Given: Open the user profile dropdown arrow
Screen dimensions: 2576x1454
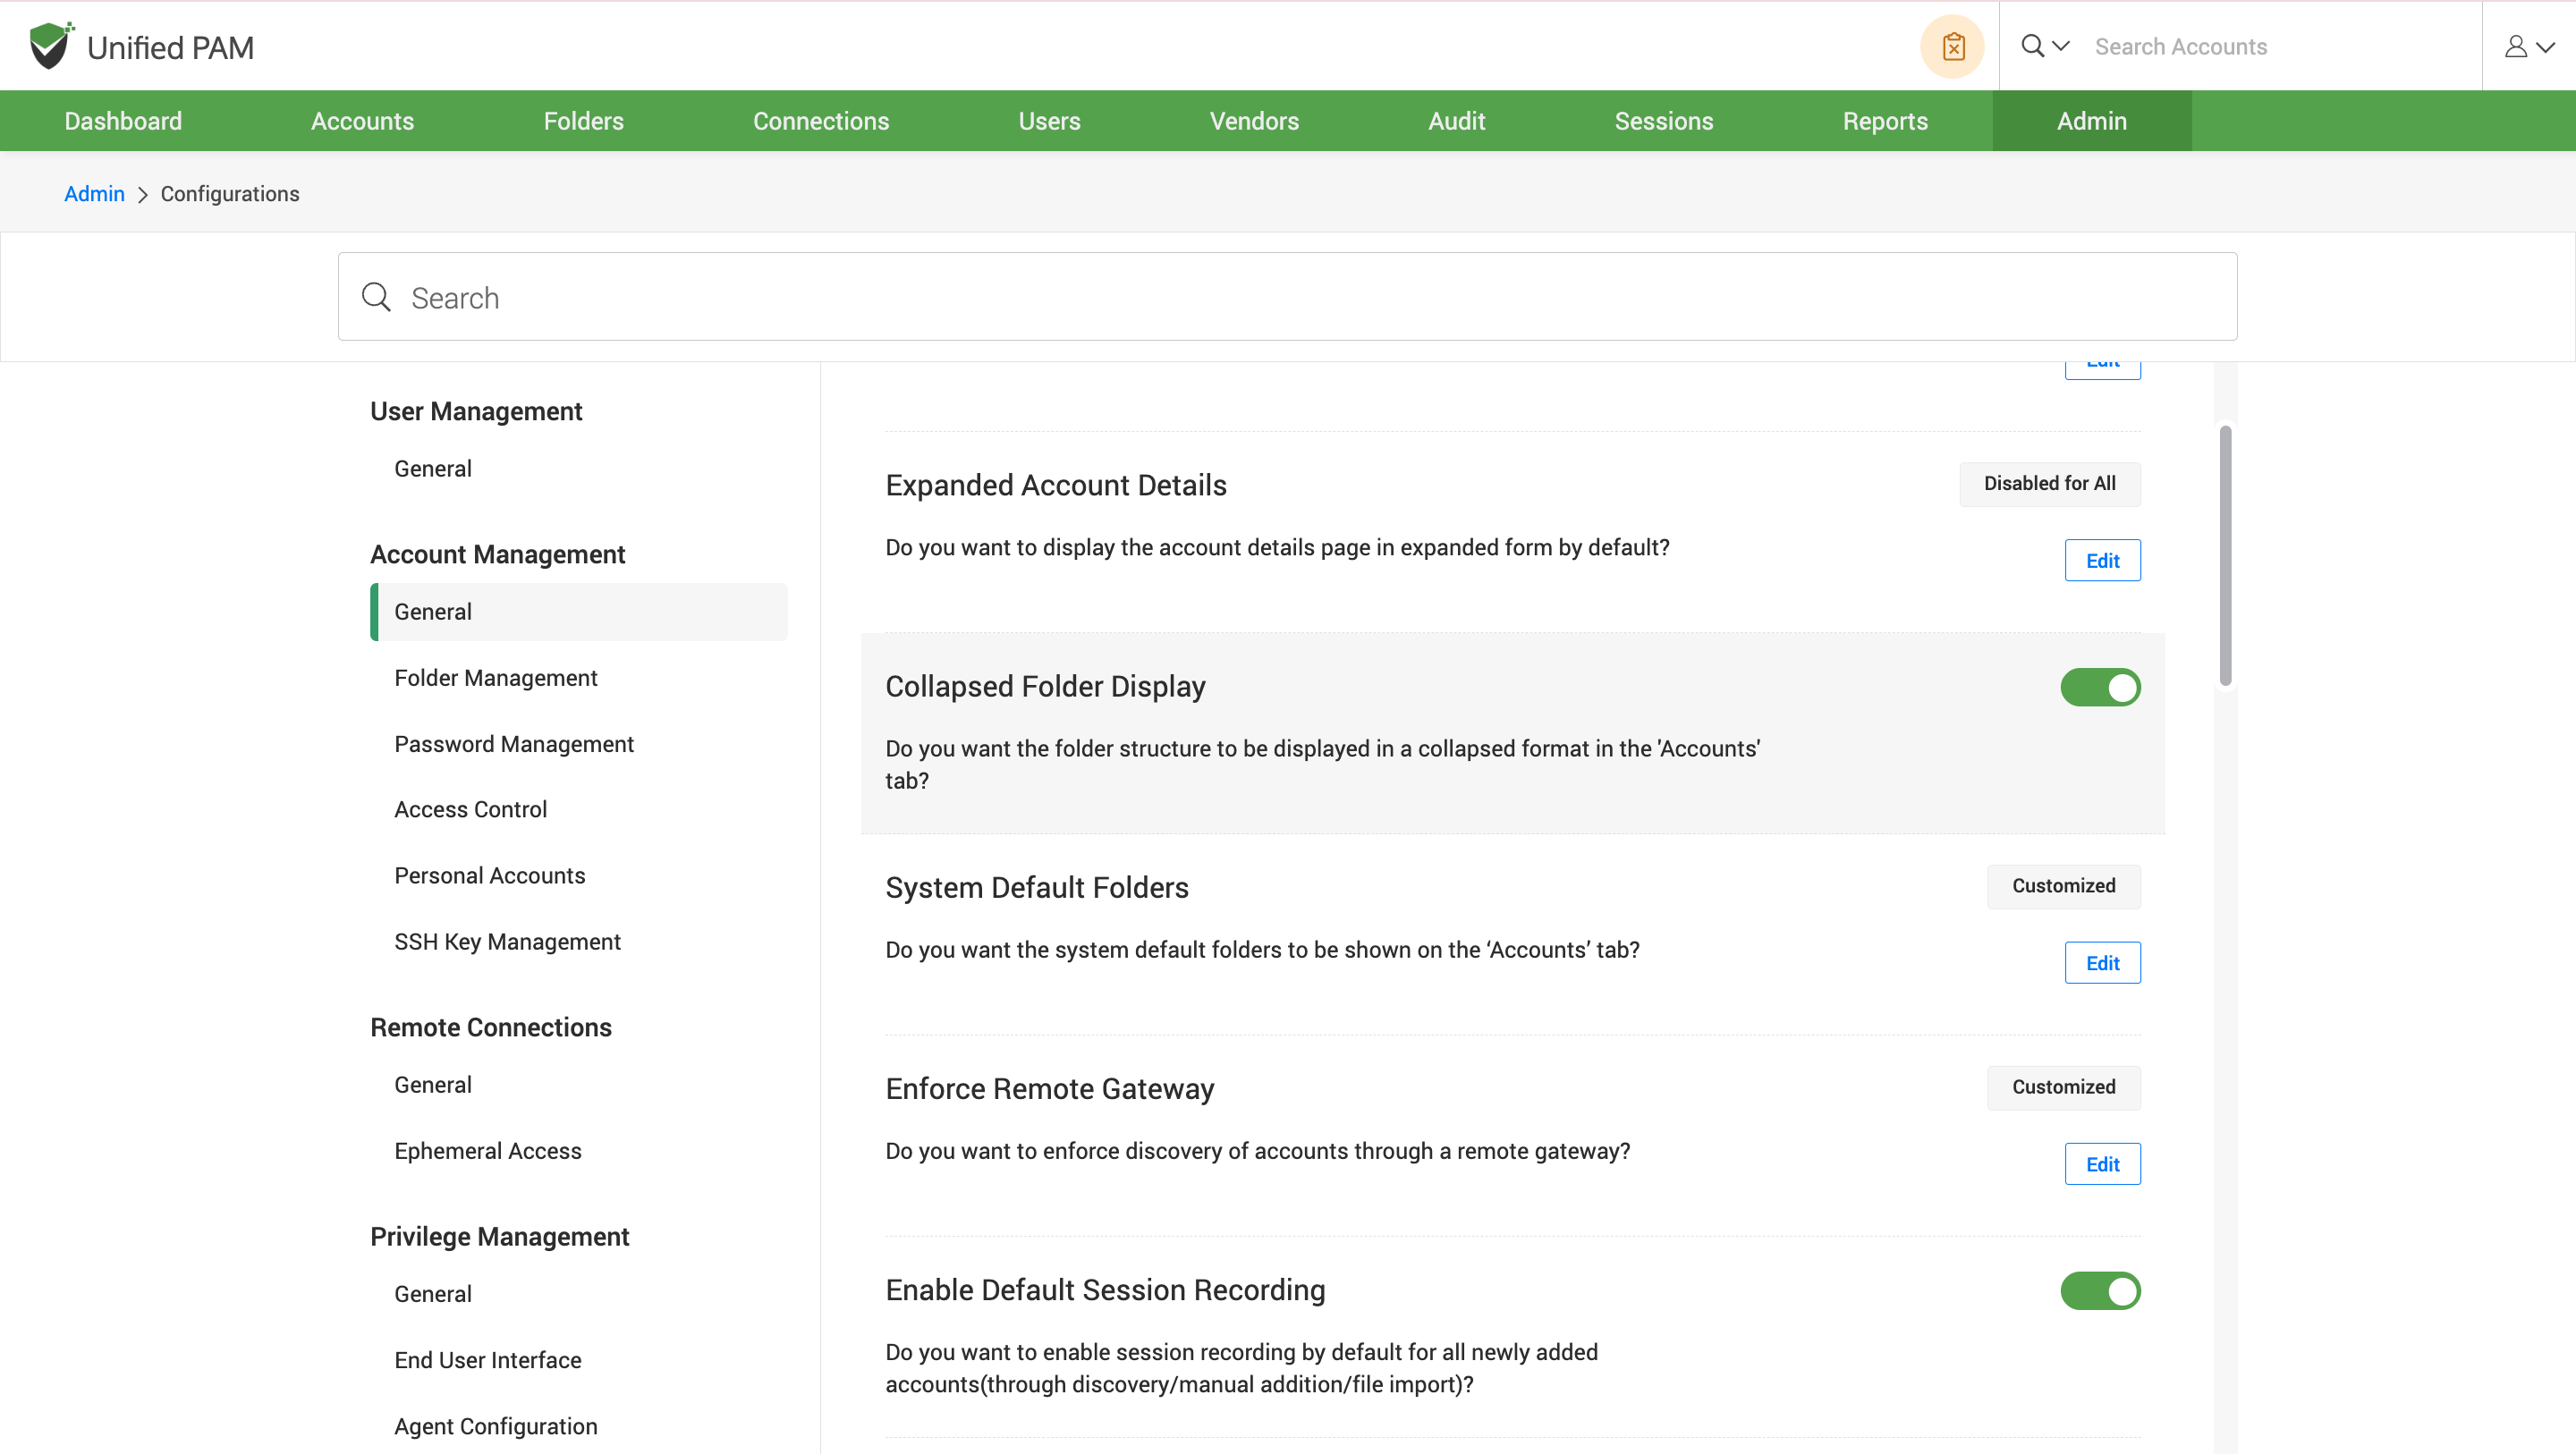Looking at the screenshot, I should (2546, 46).
